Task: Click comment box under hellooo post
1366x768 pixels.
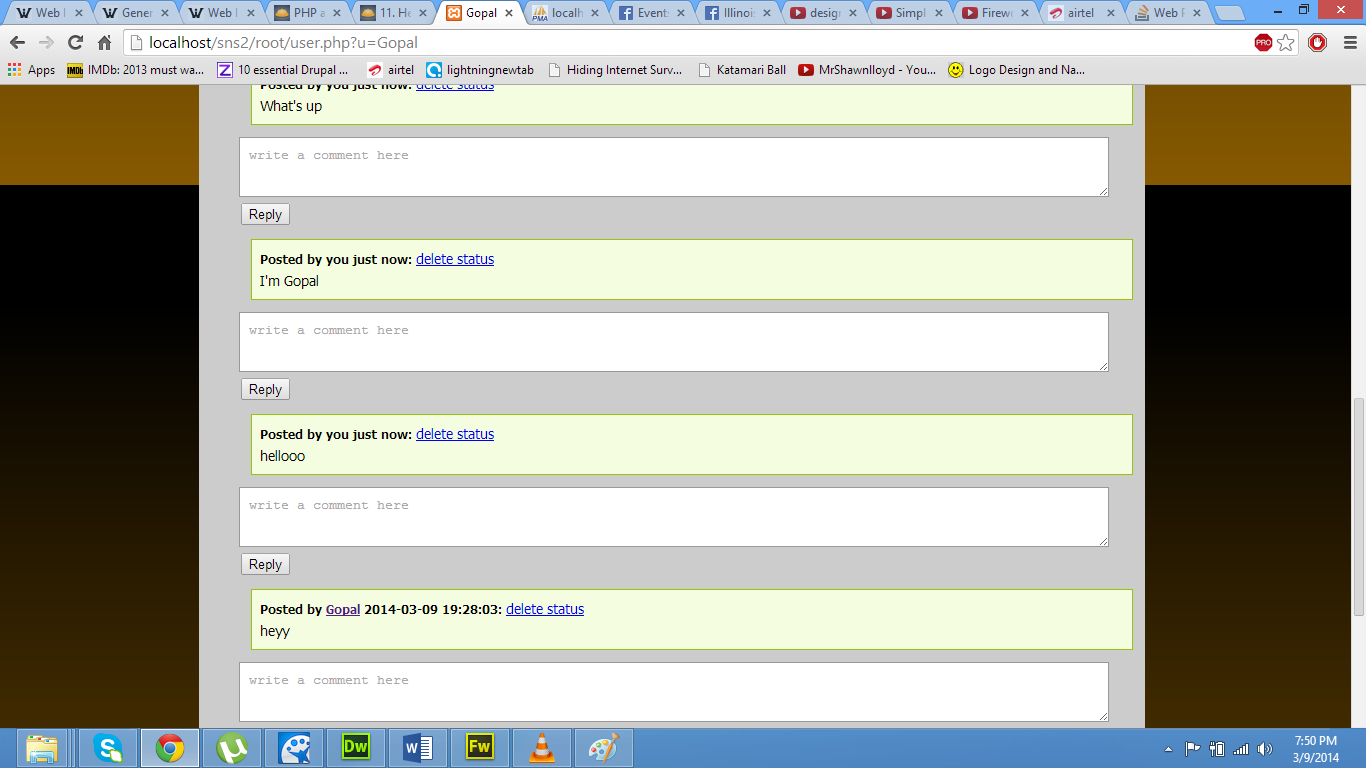Action: coord(674,517)
